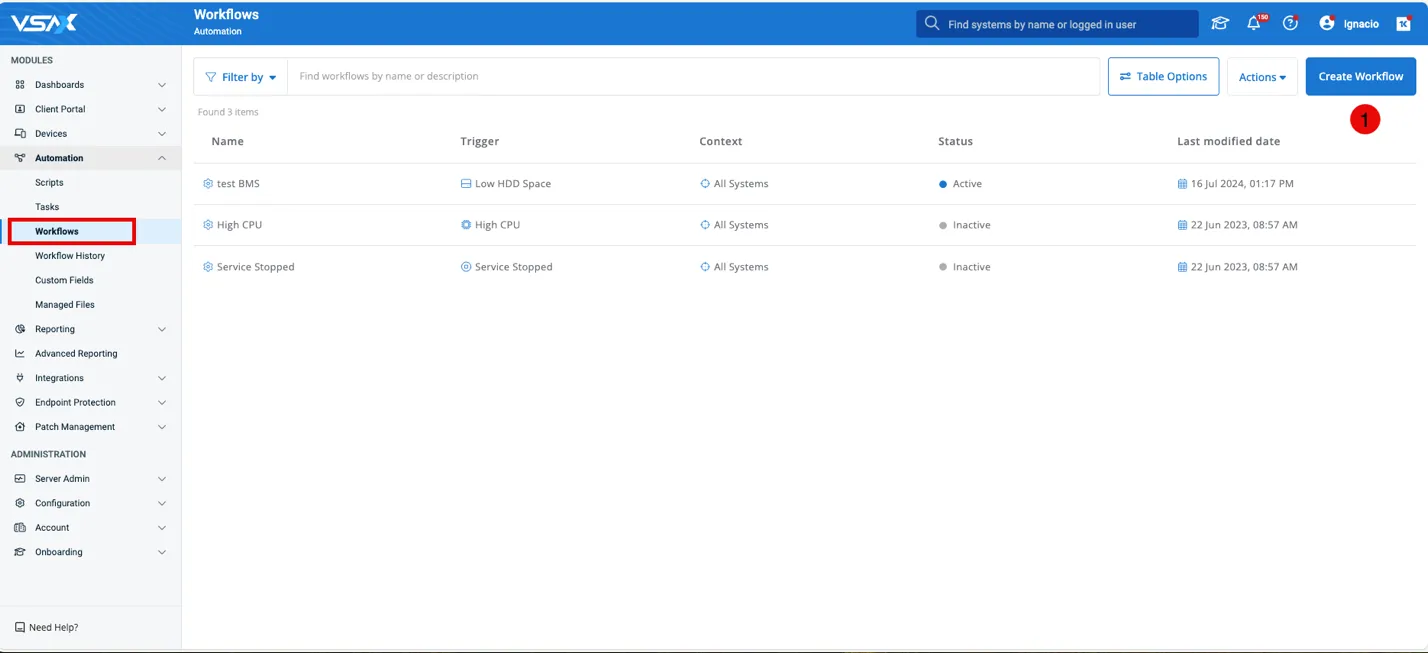1428x653 pixels.
Task: Open the Filter by dropdown
Action: [241, 77]
